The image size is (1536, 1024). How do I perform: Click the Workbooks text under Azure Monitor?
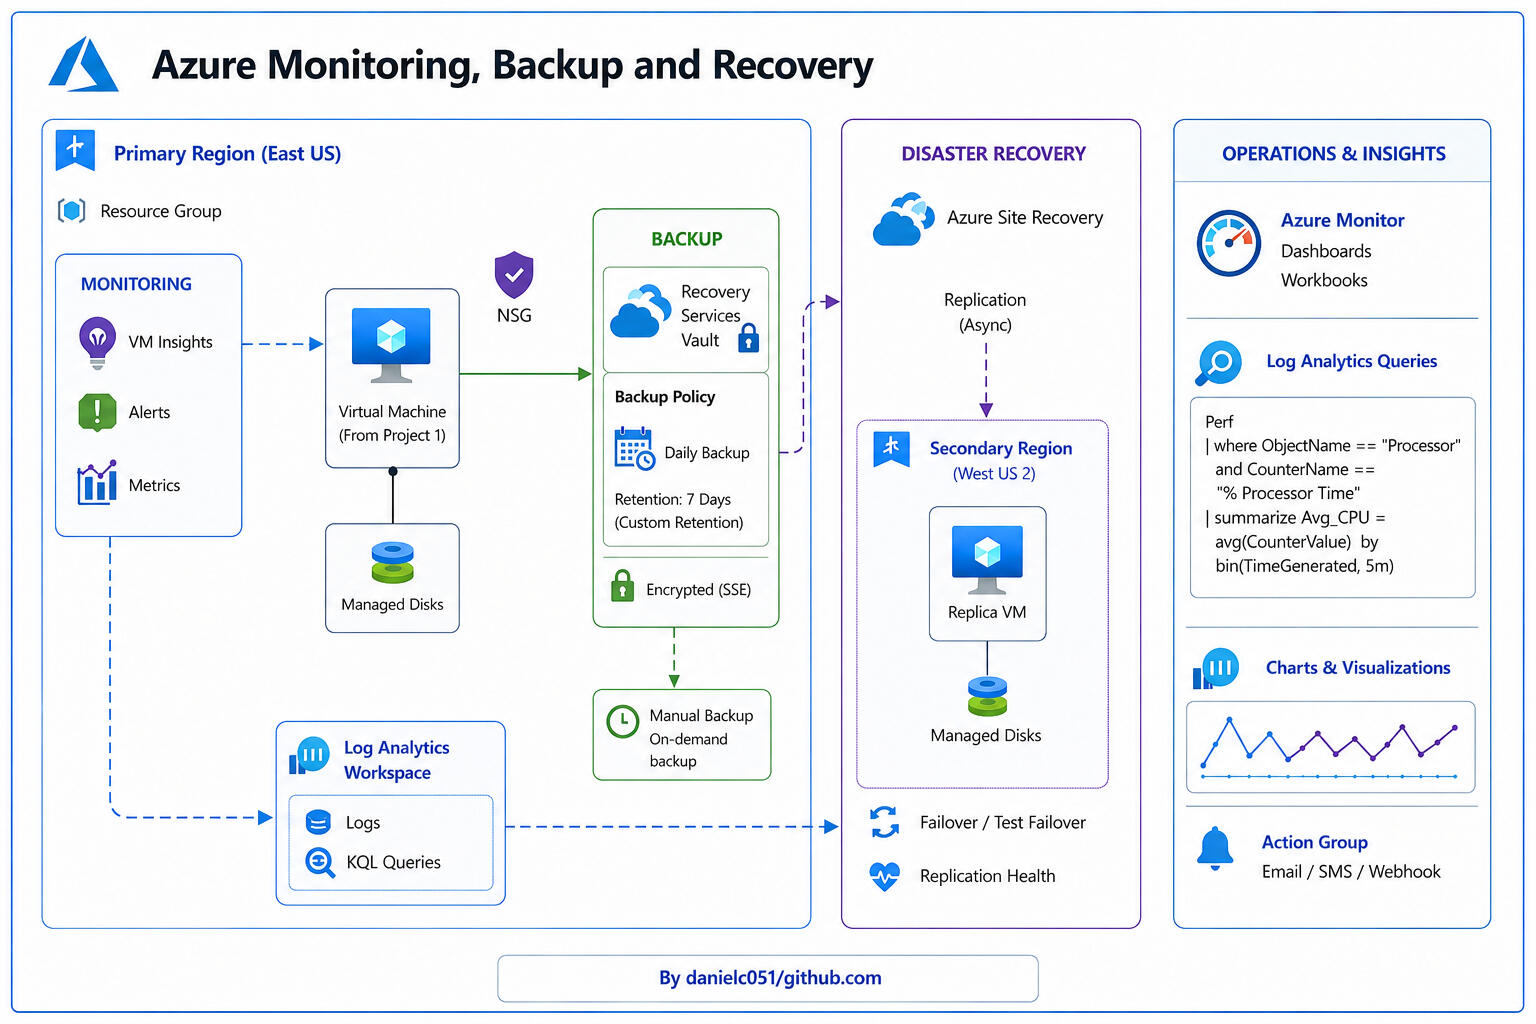(1324, 280)
